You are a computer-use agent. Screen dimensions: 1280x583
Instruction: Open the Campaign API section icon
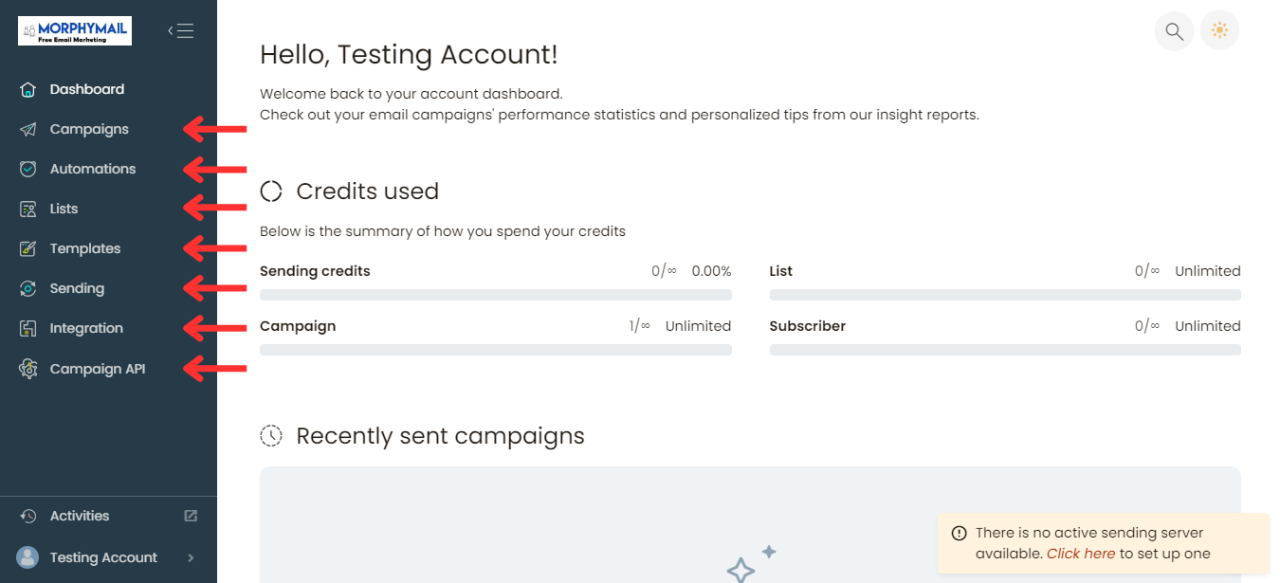coord(27,368)
